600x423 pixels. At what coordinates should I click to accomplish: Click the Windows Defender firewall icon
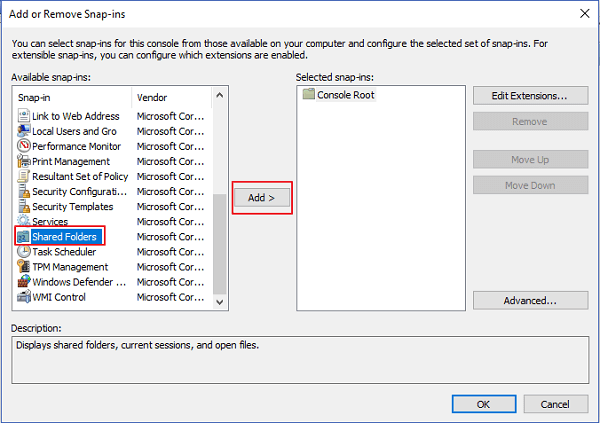point(24,282)
